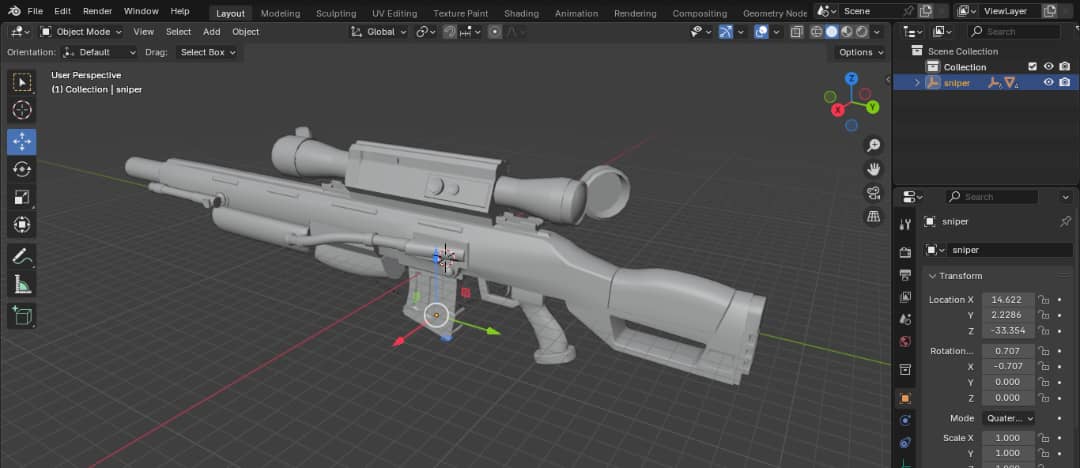Select the Transform tool
This screenshot has width=1080, height=468.
coord(22,225)
